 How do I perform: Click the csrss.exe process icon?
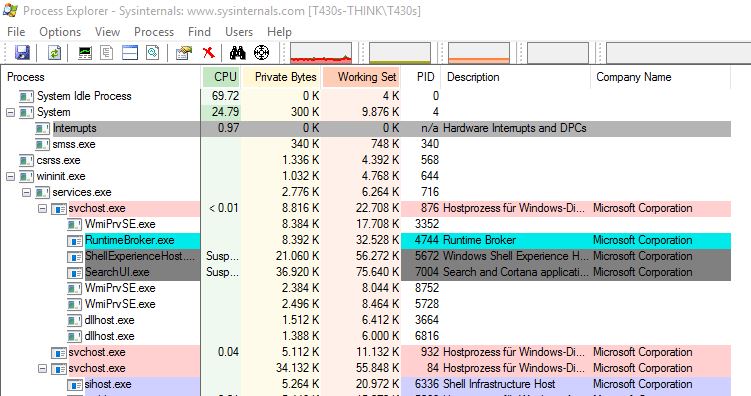tap(26, 160)
